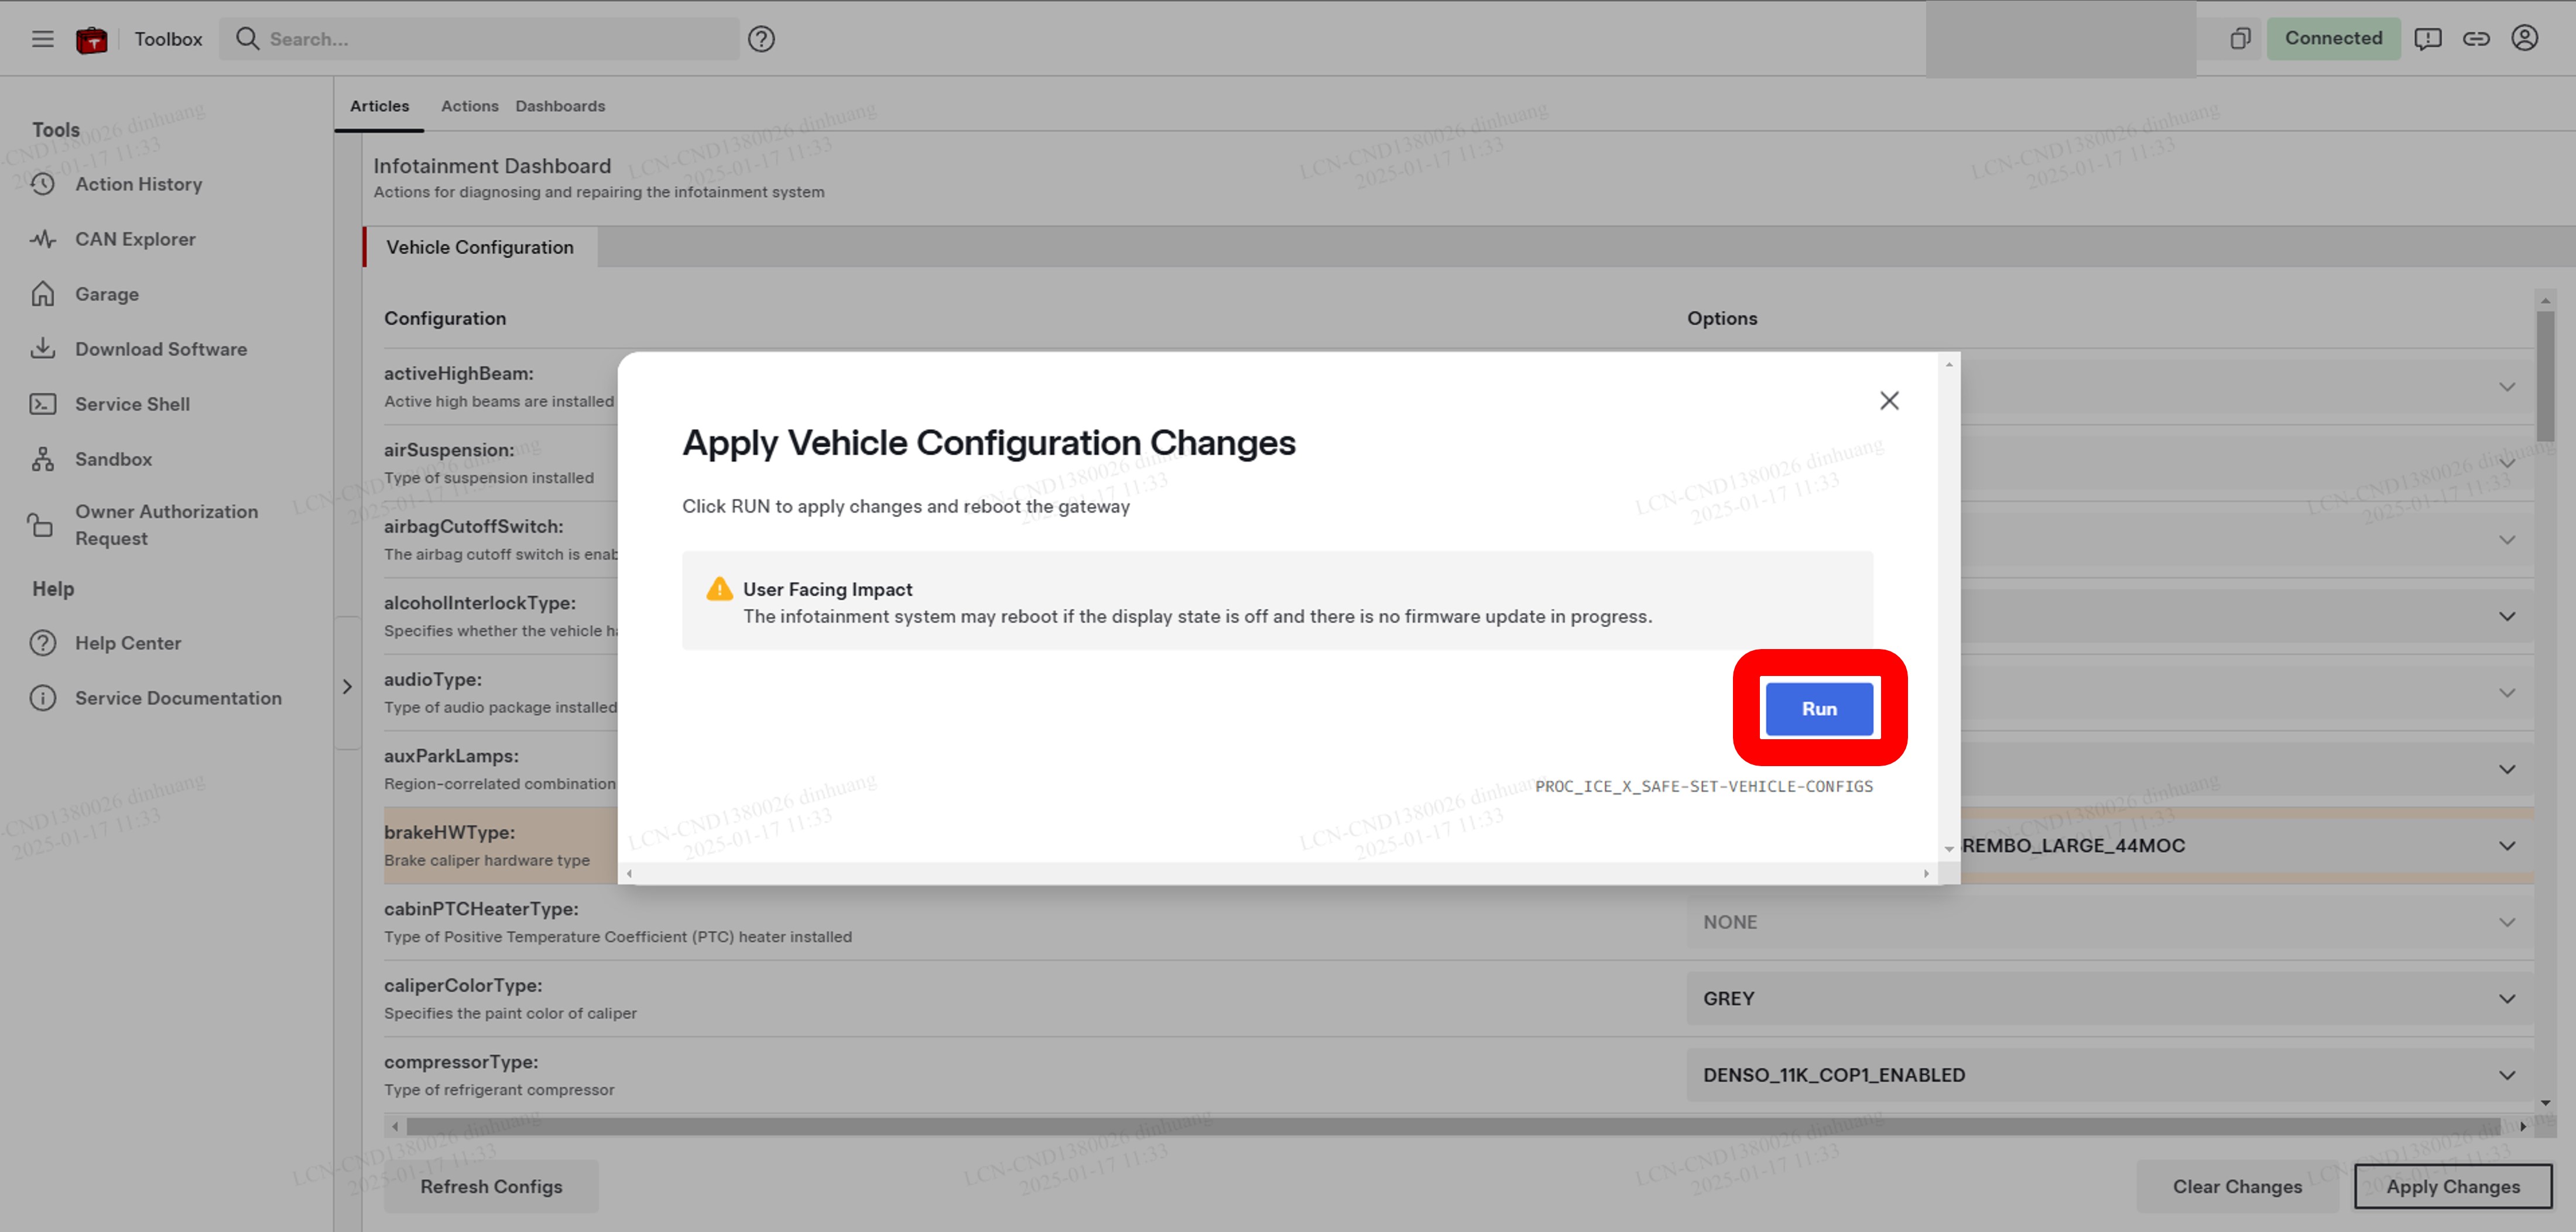
Task: Open Service Shell tool
Action: pyautogui.click(x=132, y=404)
